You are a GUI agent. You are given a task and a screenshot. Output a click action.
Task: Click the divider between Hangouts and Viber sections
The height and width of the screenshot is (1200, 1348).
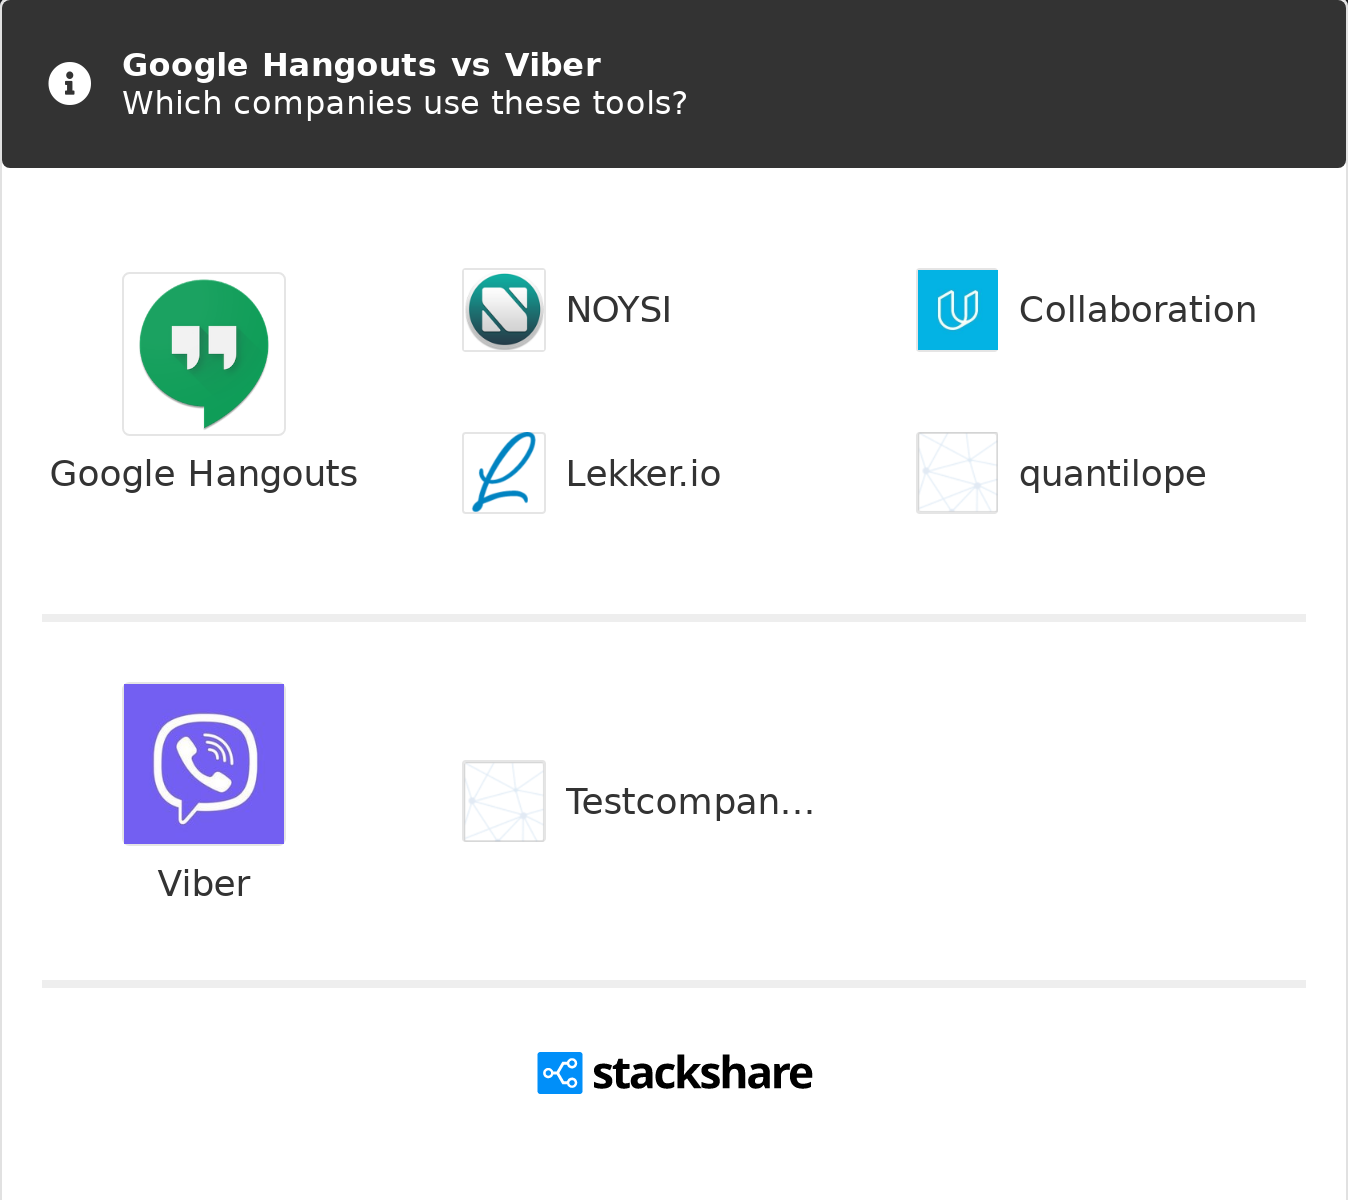coord(674,618)
